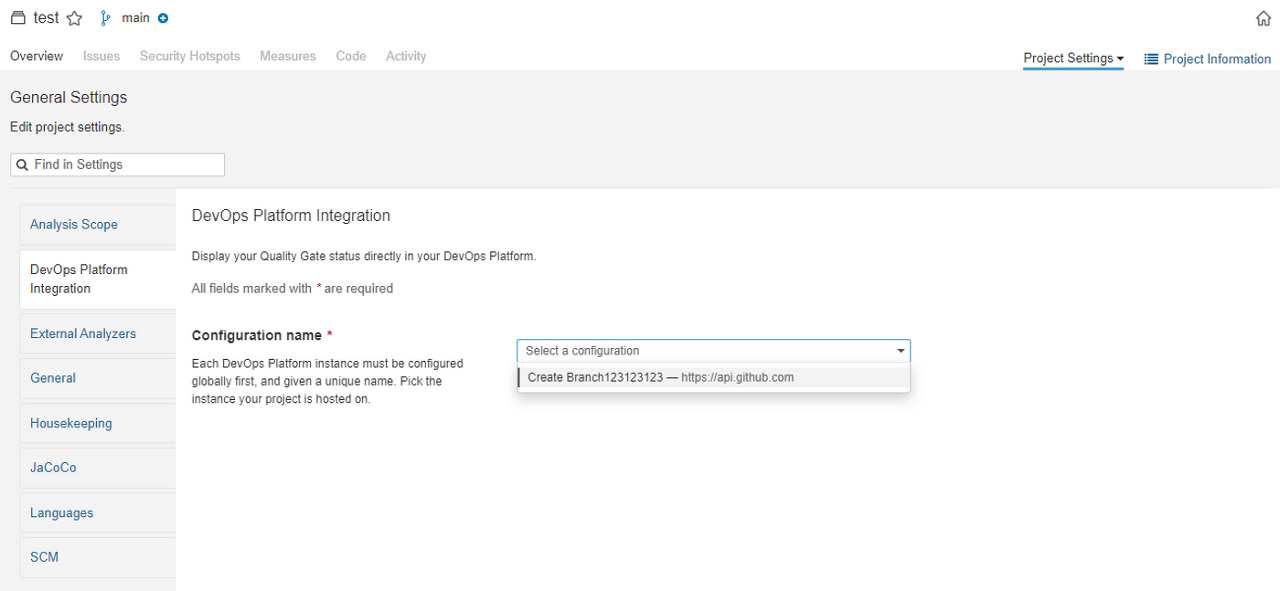Click the project icon next to test

coord(18,18)
